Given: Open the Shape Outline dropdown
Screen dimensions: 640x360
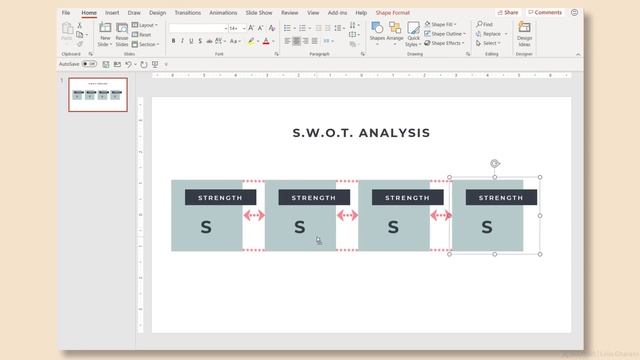Looking at the screenshot, I should [445, 34].
